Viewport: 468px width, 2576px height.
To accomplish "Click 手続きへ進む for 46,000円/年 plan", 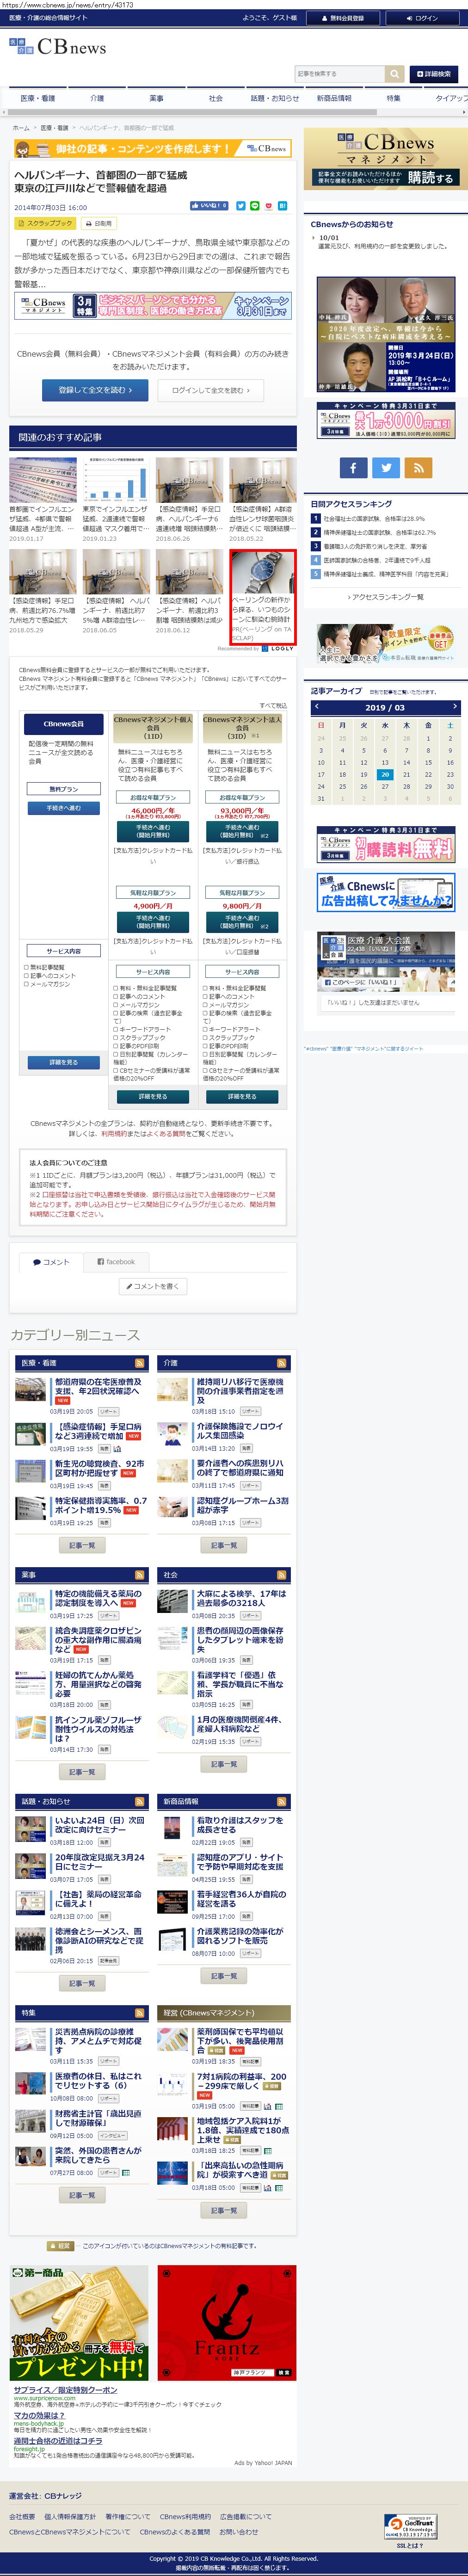I will point(153,831).
